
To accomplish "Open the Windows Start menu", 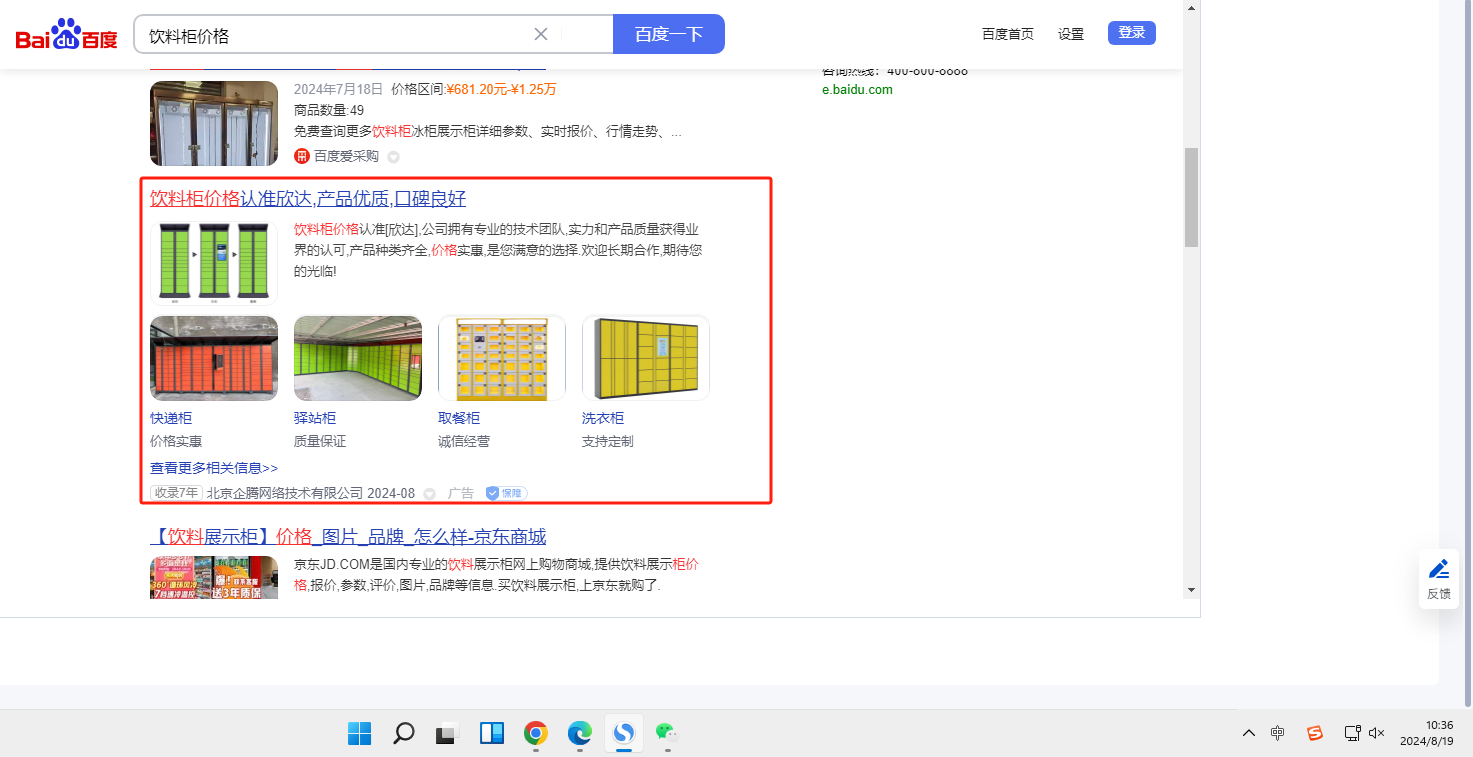I will pos(360,734).
